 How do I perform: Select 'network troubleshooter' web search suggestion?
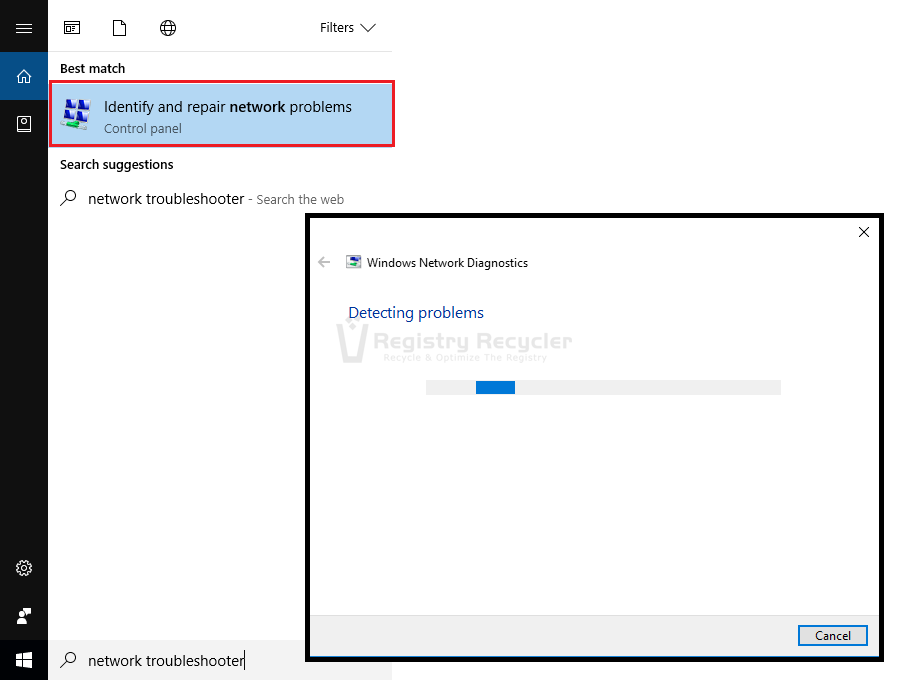216,199
